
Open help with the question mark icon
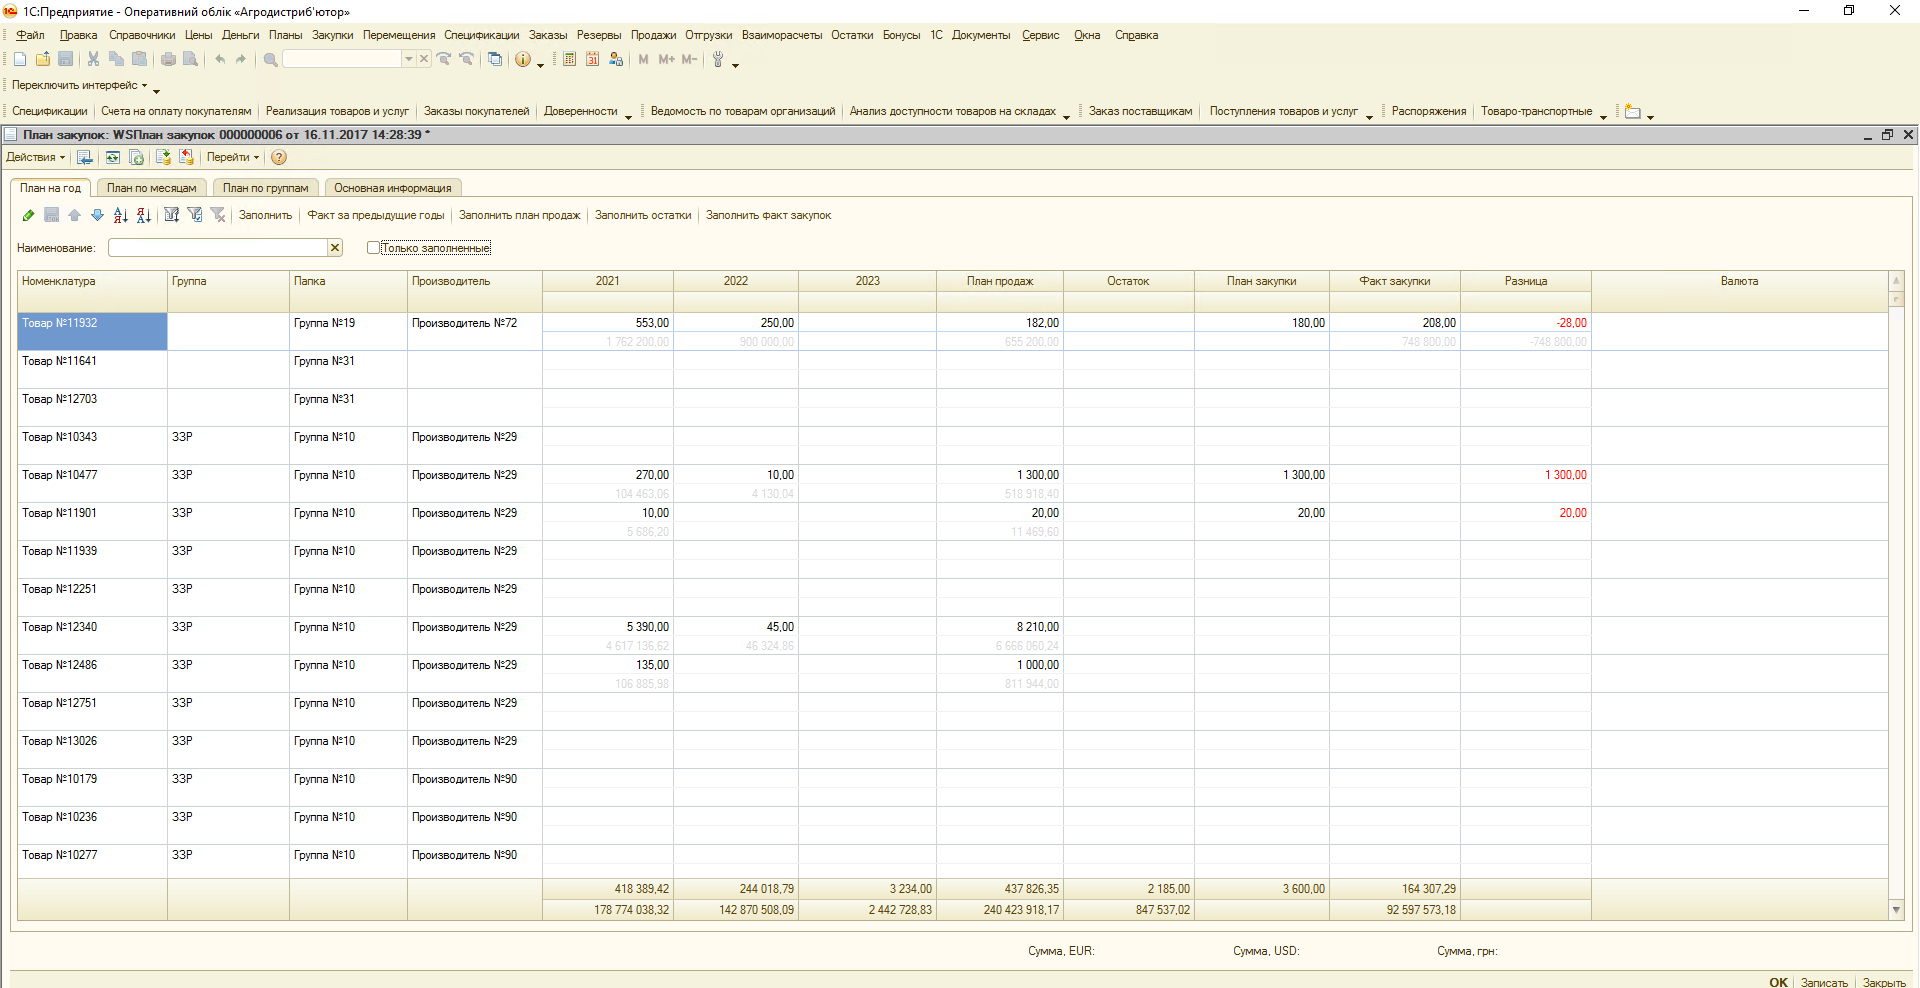click(x=279, y=157)
